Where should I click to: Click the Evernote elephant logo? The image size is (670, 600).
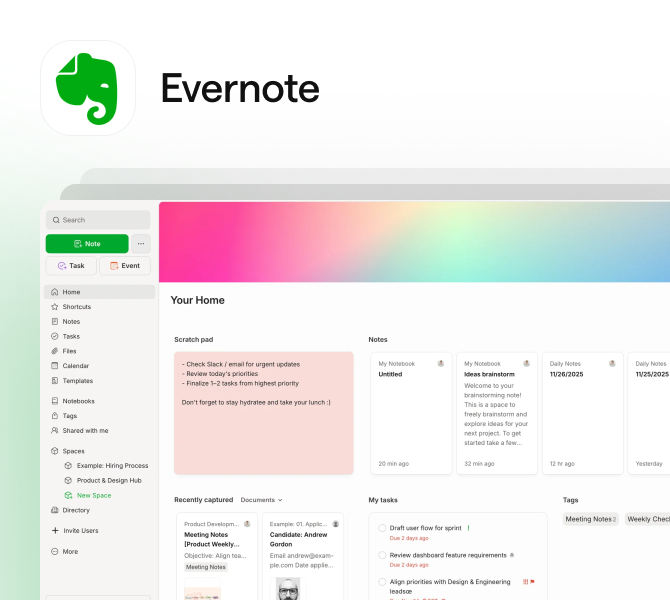(x=88, y=88)
